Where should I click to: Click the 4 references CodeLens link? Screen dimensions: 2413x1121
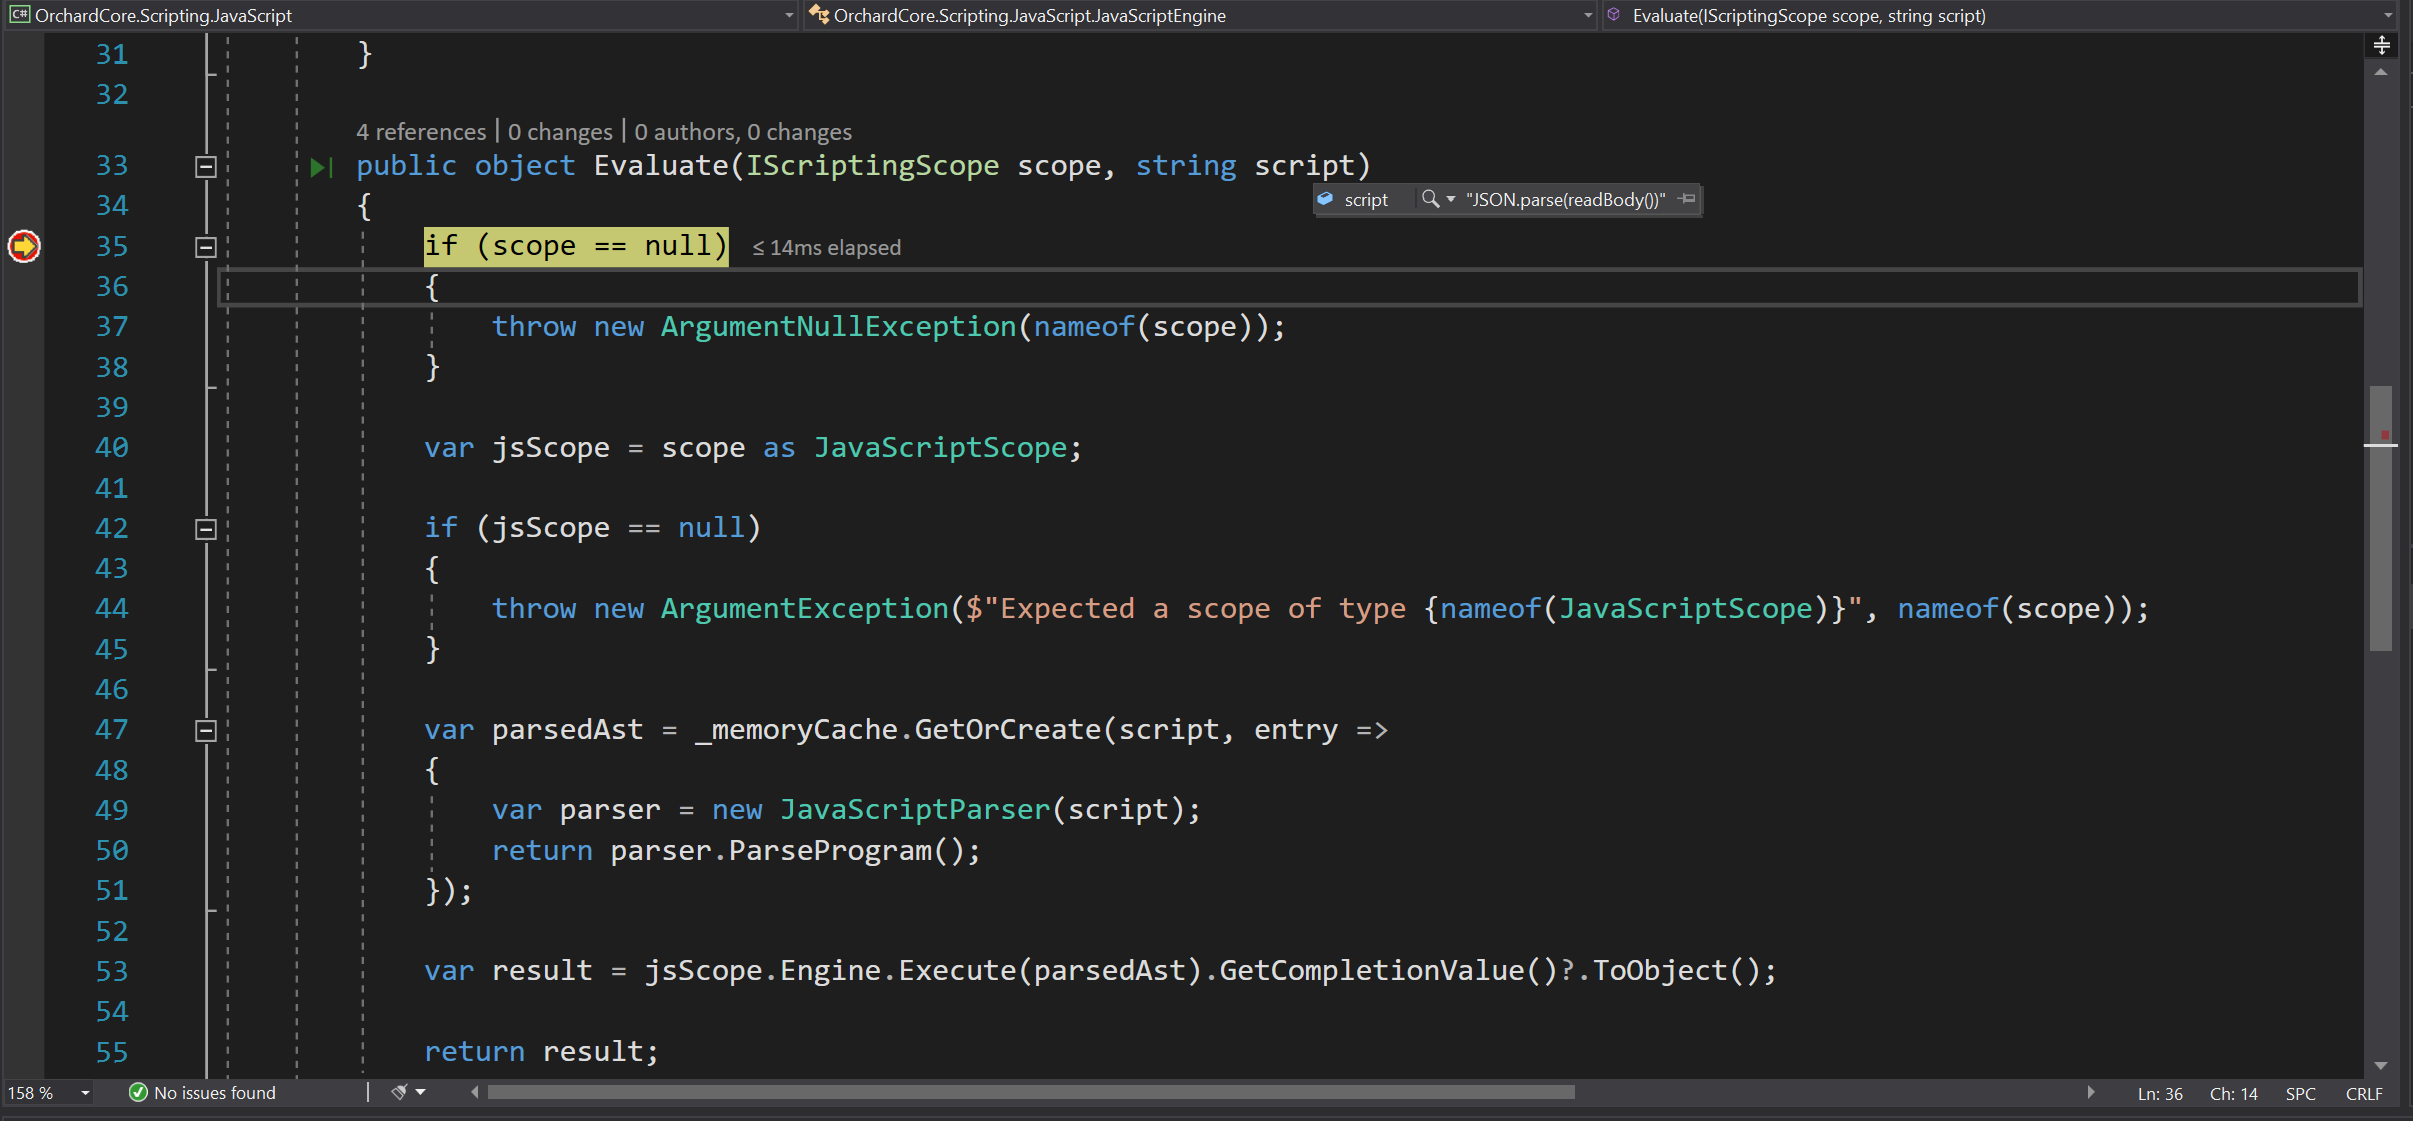(420, 131)
